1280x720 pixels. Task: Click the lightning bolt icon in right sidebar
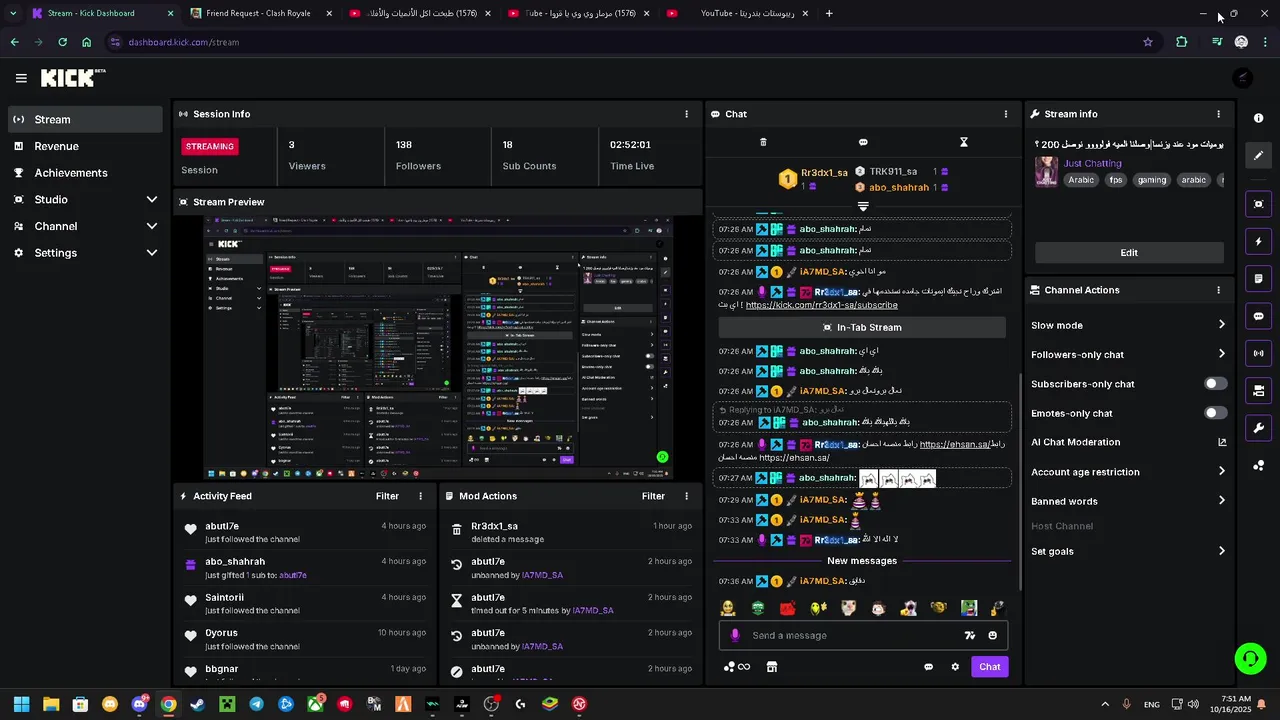point(1258,241)
